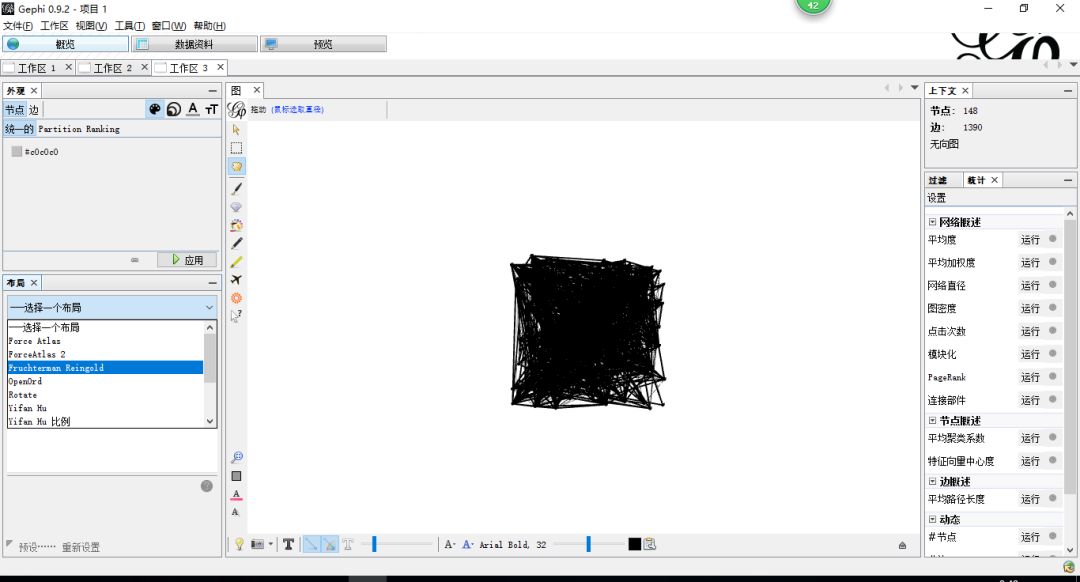Open the screenshot options dropdown arrow
The width and height of the screenshot is (1080, 582).
coord(271,544)
